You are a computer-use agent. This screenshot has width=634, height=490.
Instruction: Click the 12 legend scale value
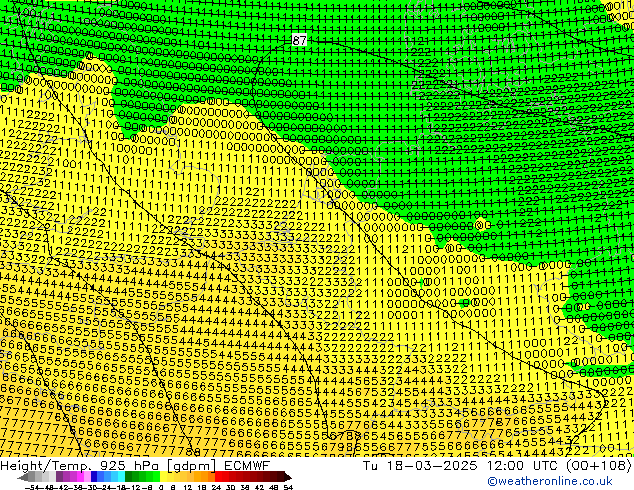tap(188, 487)
